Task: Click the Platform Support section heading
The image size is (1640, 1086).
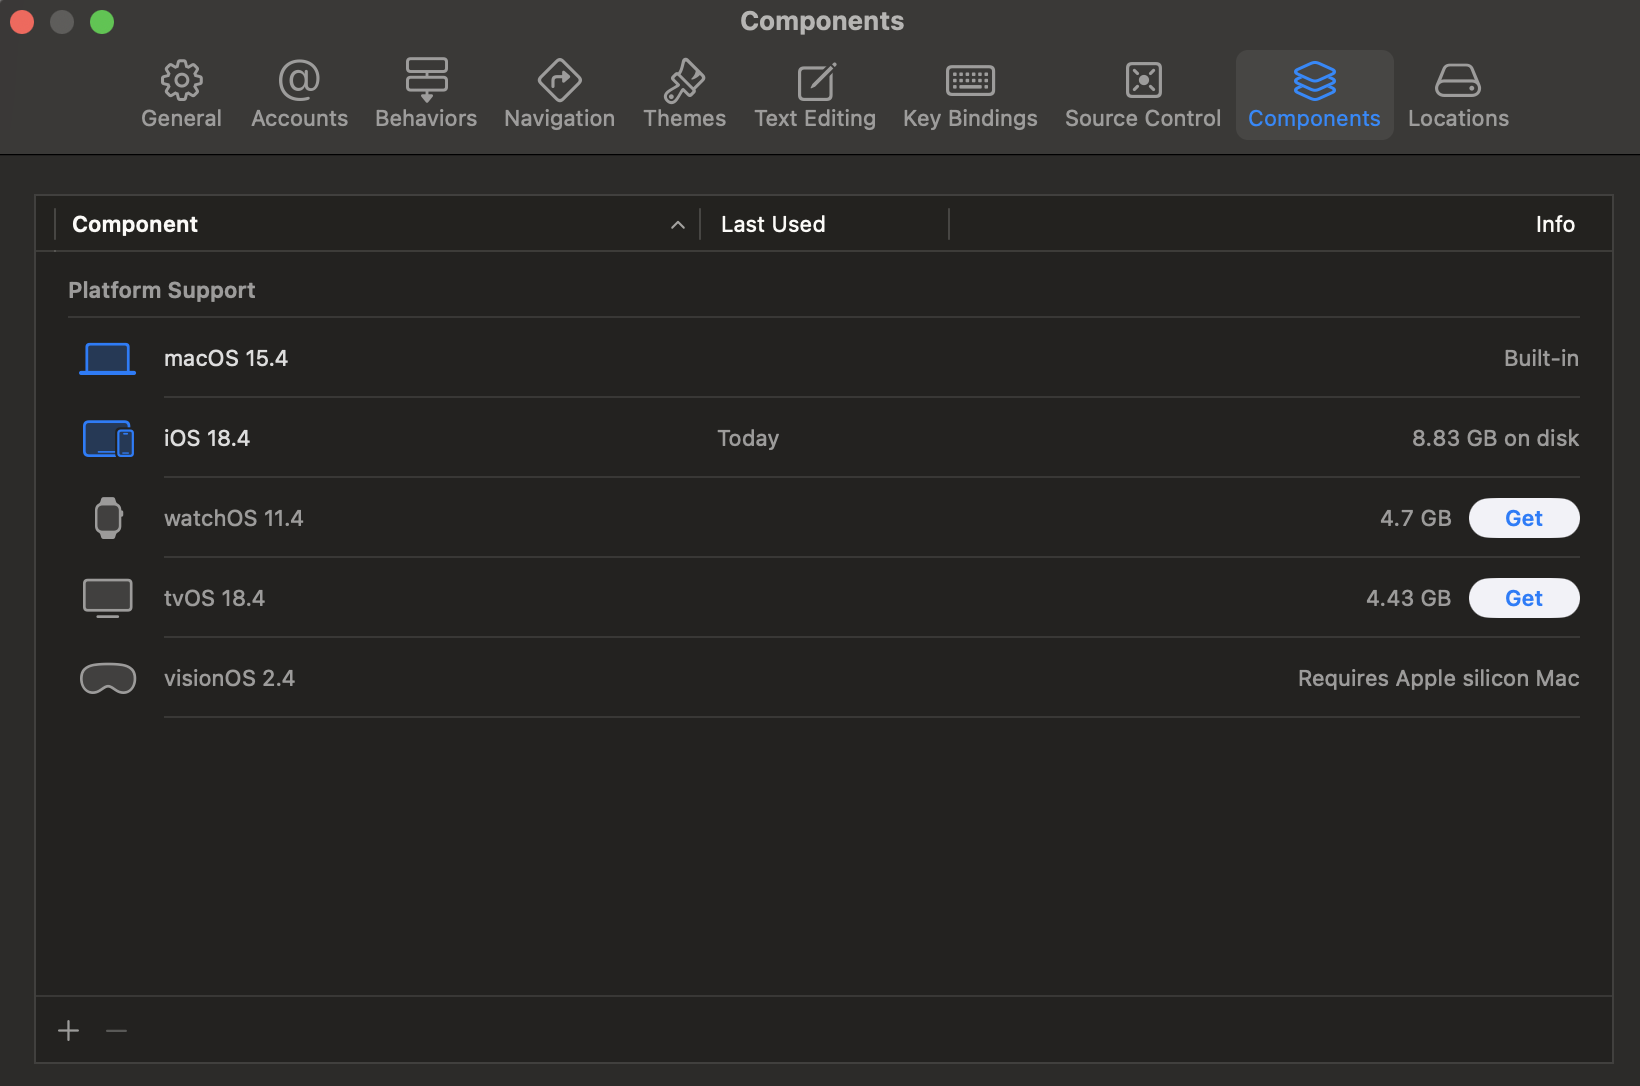Action: (162, 290)
